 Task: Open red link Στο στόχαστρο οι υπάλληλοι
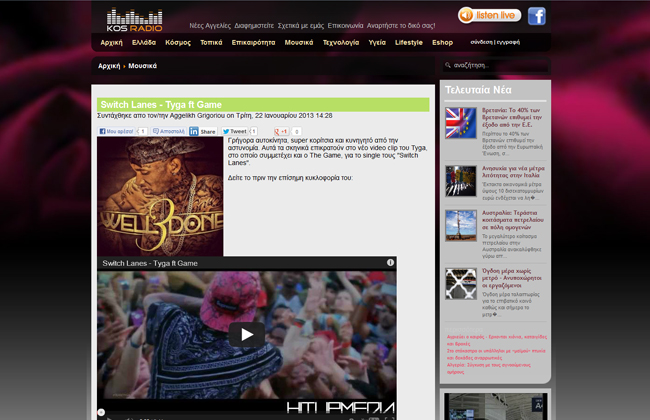pyautogui.click(x=496, y=354)
